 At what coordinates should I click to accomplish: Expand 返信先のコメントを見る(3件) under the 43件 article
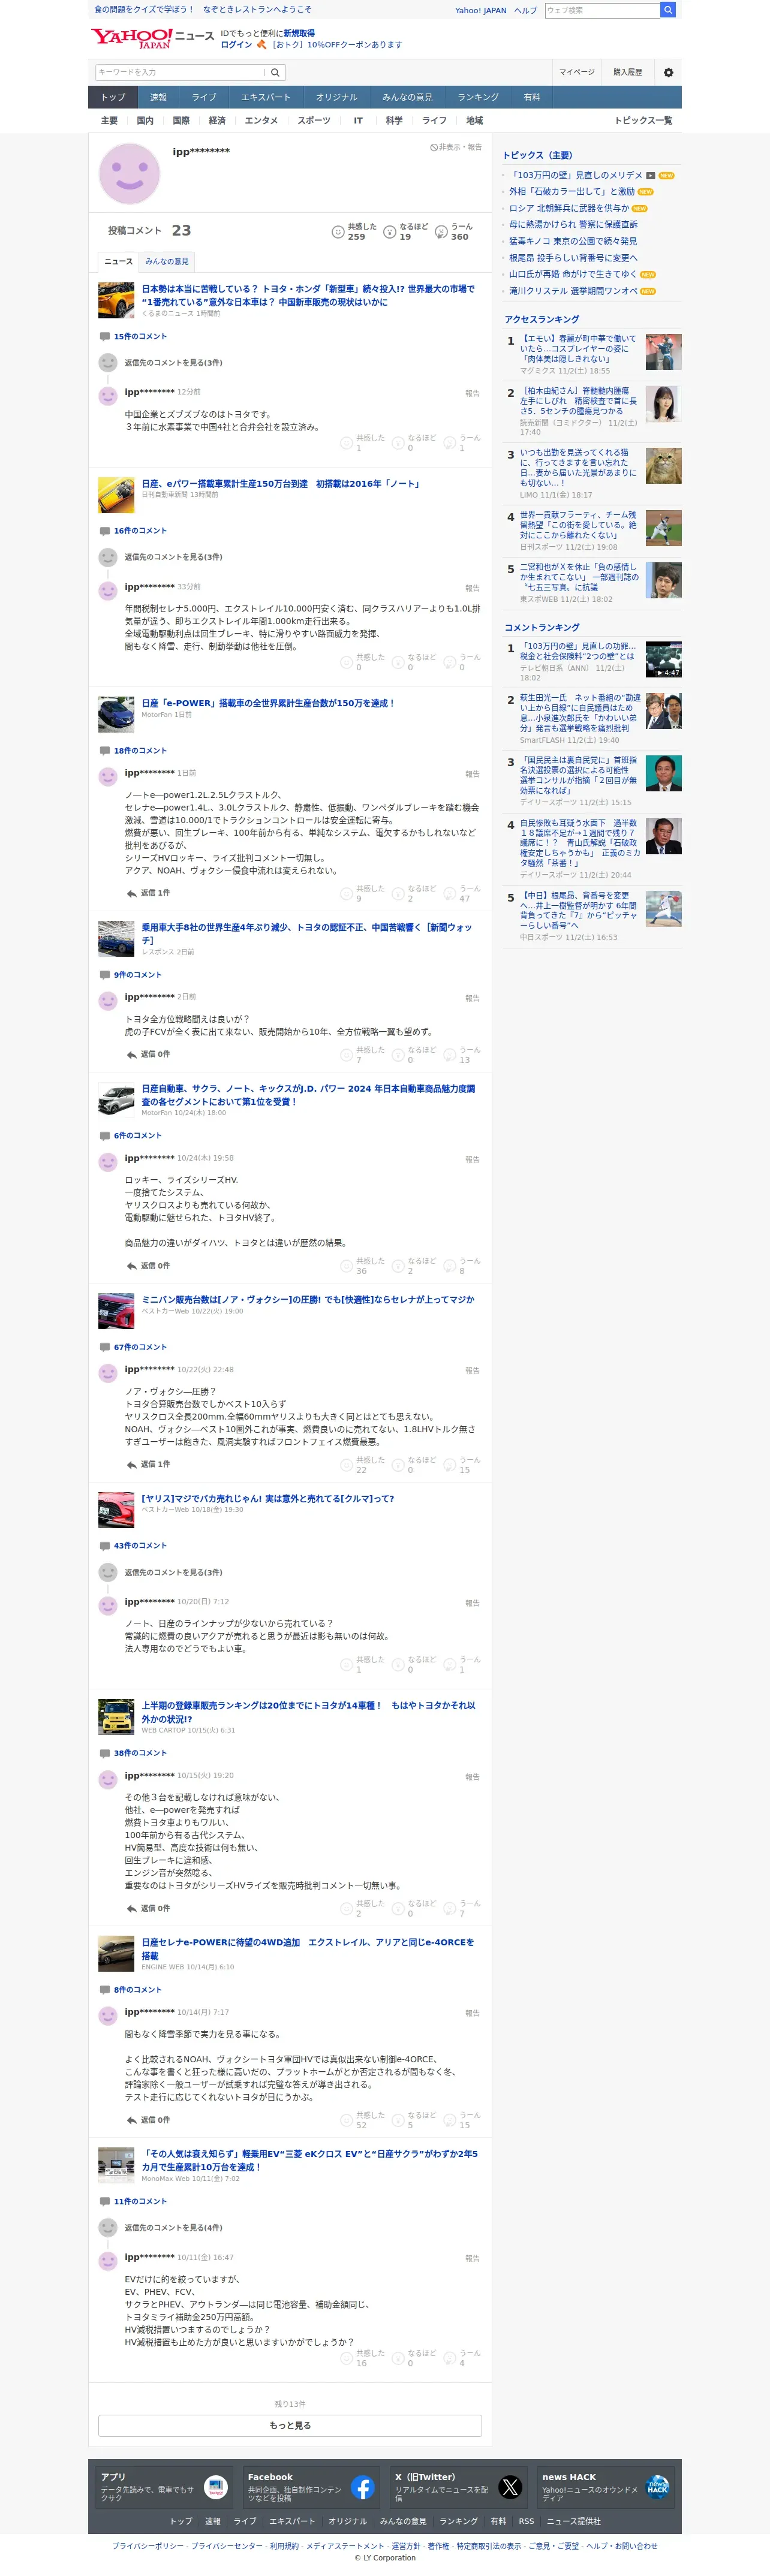click(x=173, y=1573)
